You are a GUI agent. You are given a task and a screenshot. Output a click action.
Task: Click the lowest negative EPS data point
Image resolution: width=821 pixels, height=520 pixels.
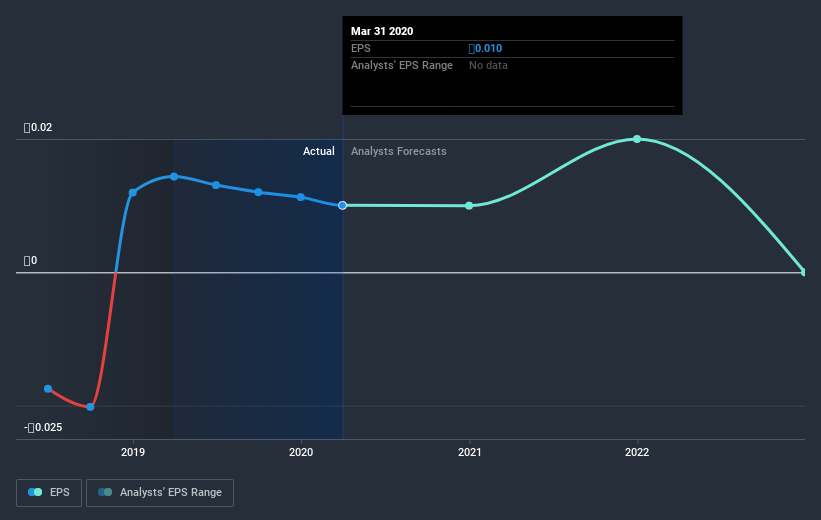click(90, 407)
